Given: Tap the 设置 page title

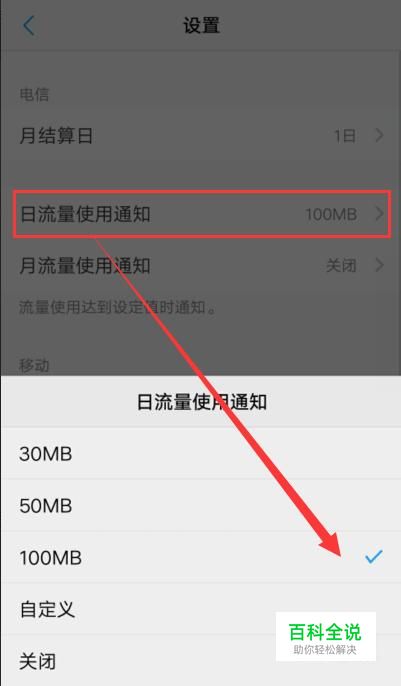Looking at the screenshot, I should click(201, 26).
